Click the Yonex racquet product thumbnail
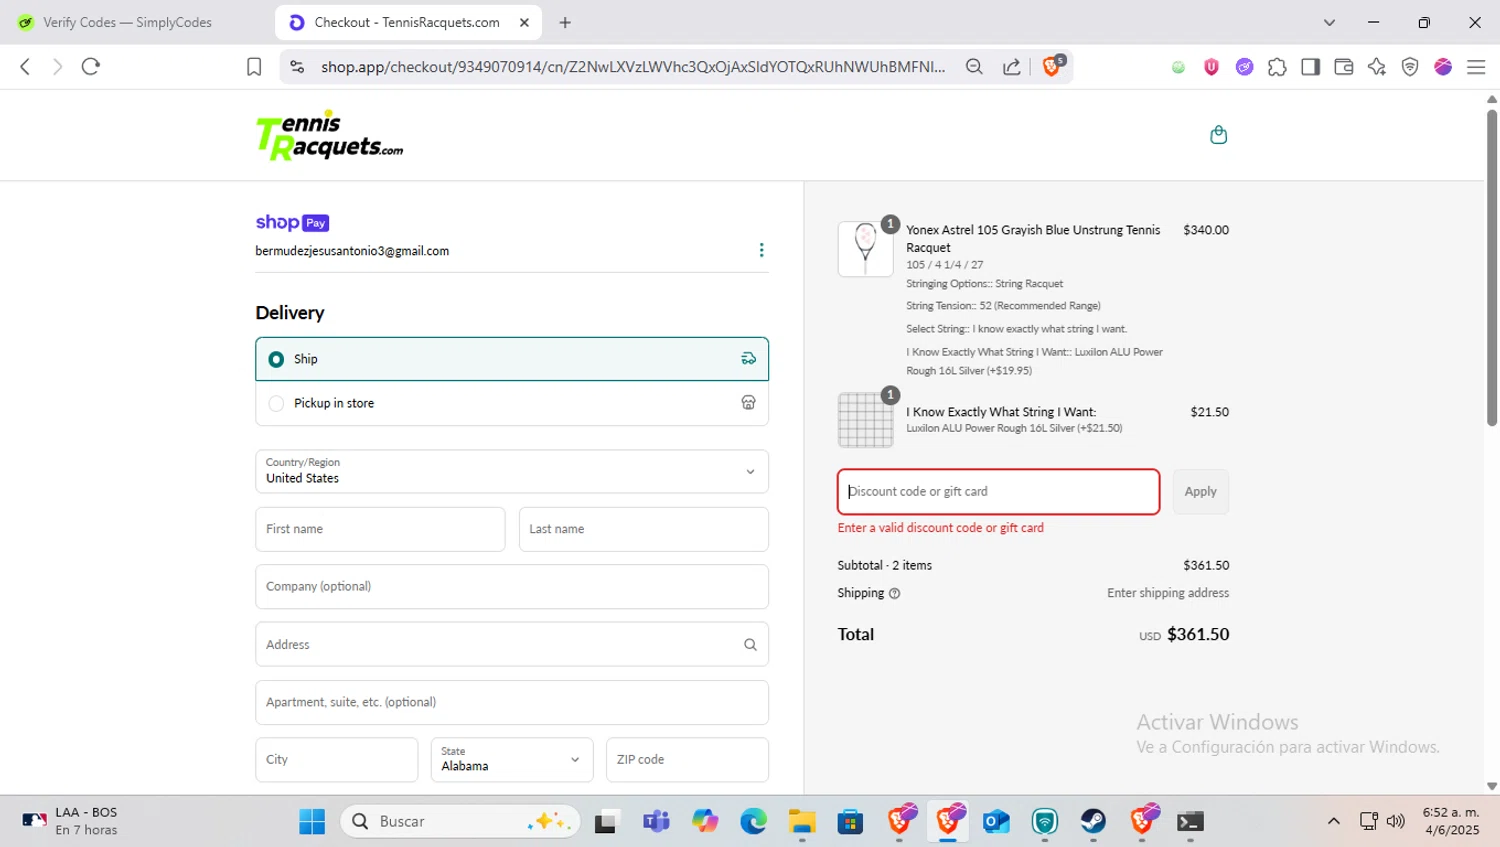This screenshot has width=1500, height=847. tap(865, 249)
